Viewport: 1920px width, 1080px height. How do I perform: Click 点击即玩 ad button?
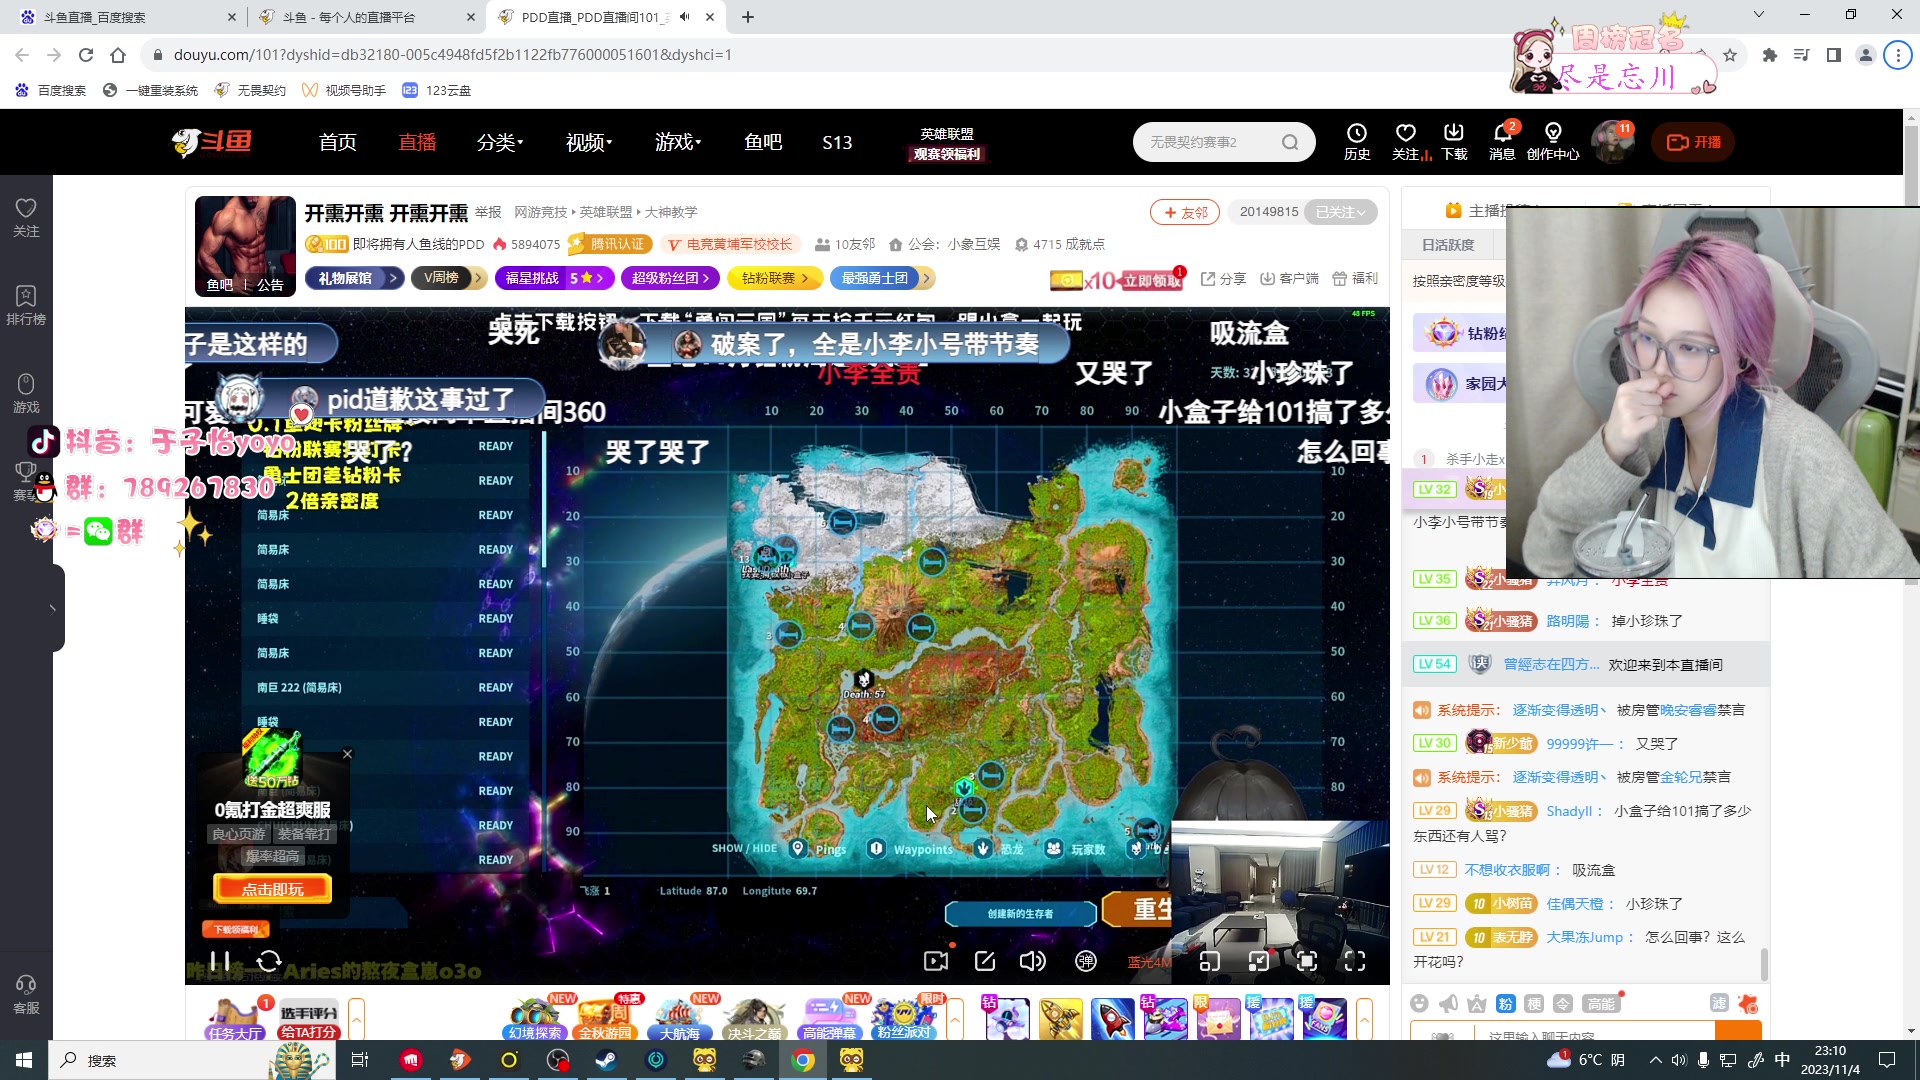point(272,889)
